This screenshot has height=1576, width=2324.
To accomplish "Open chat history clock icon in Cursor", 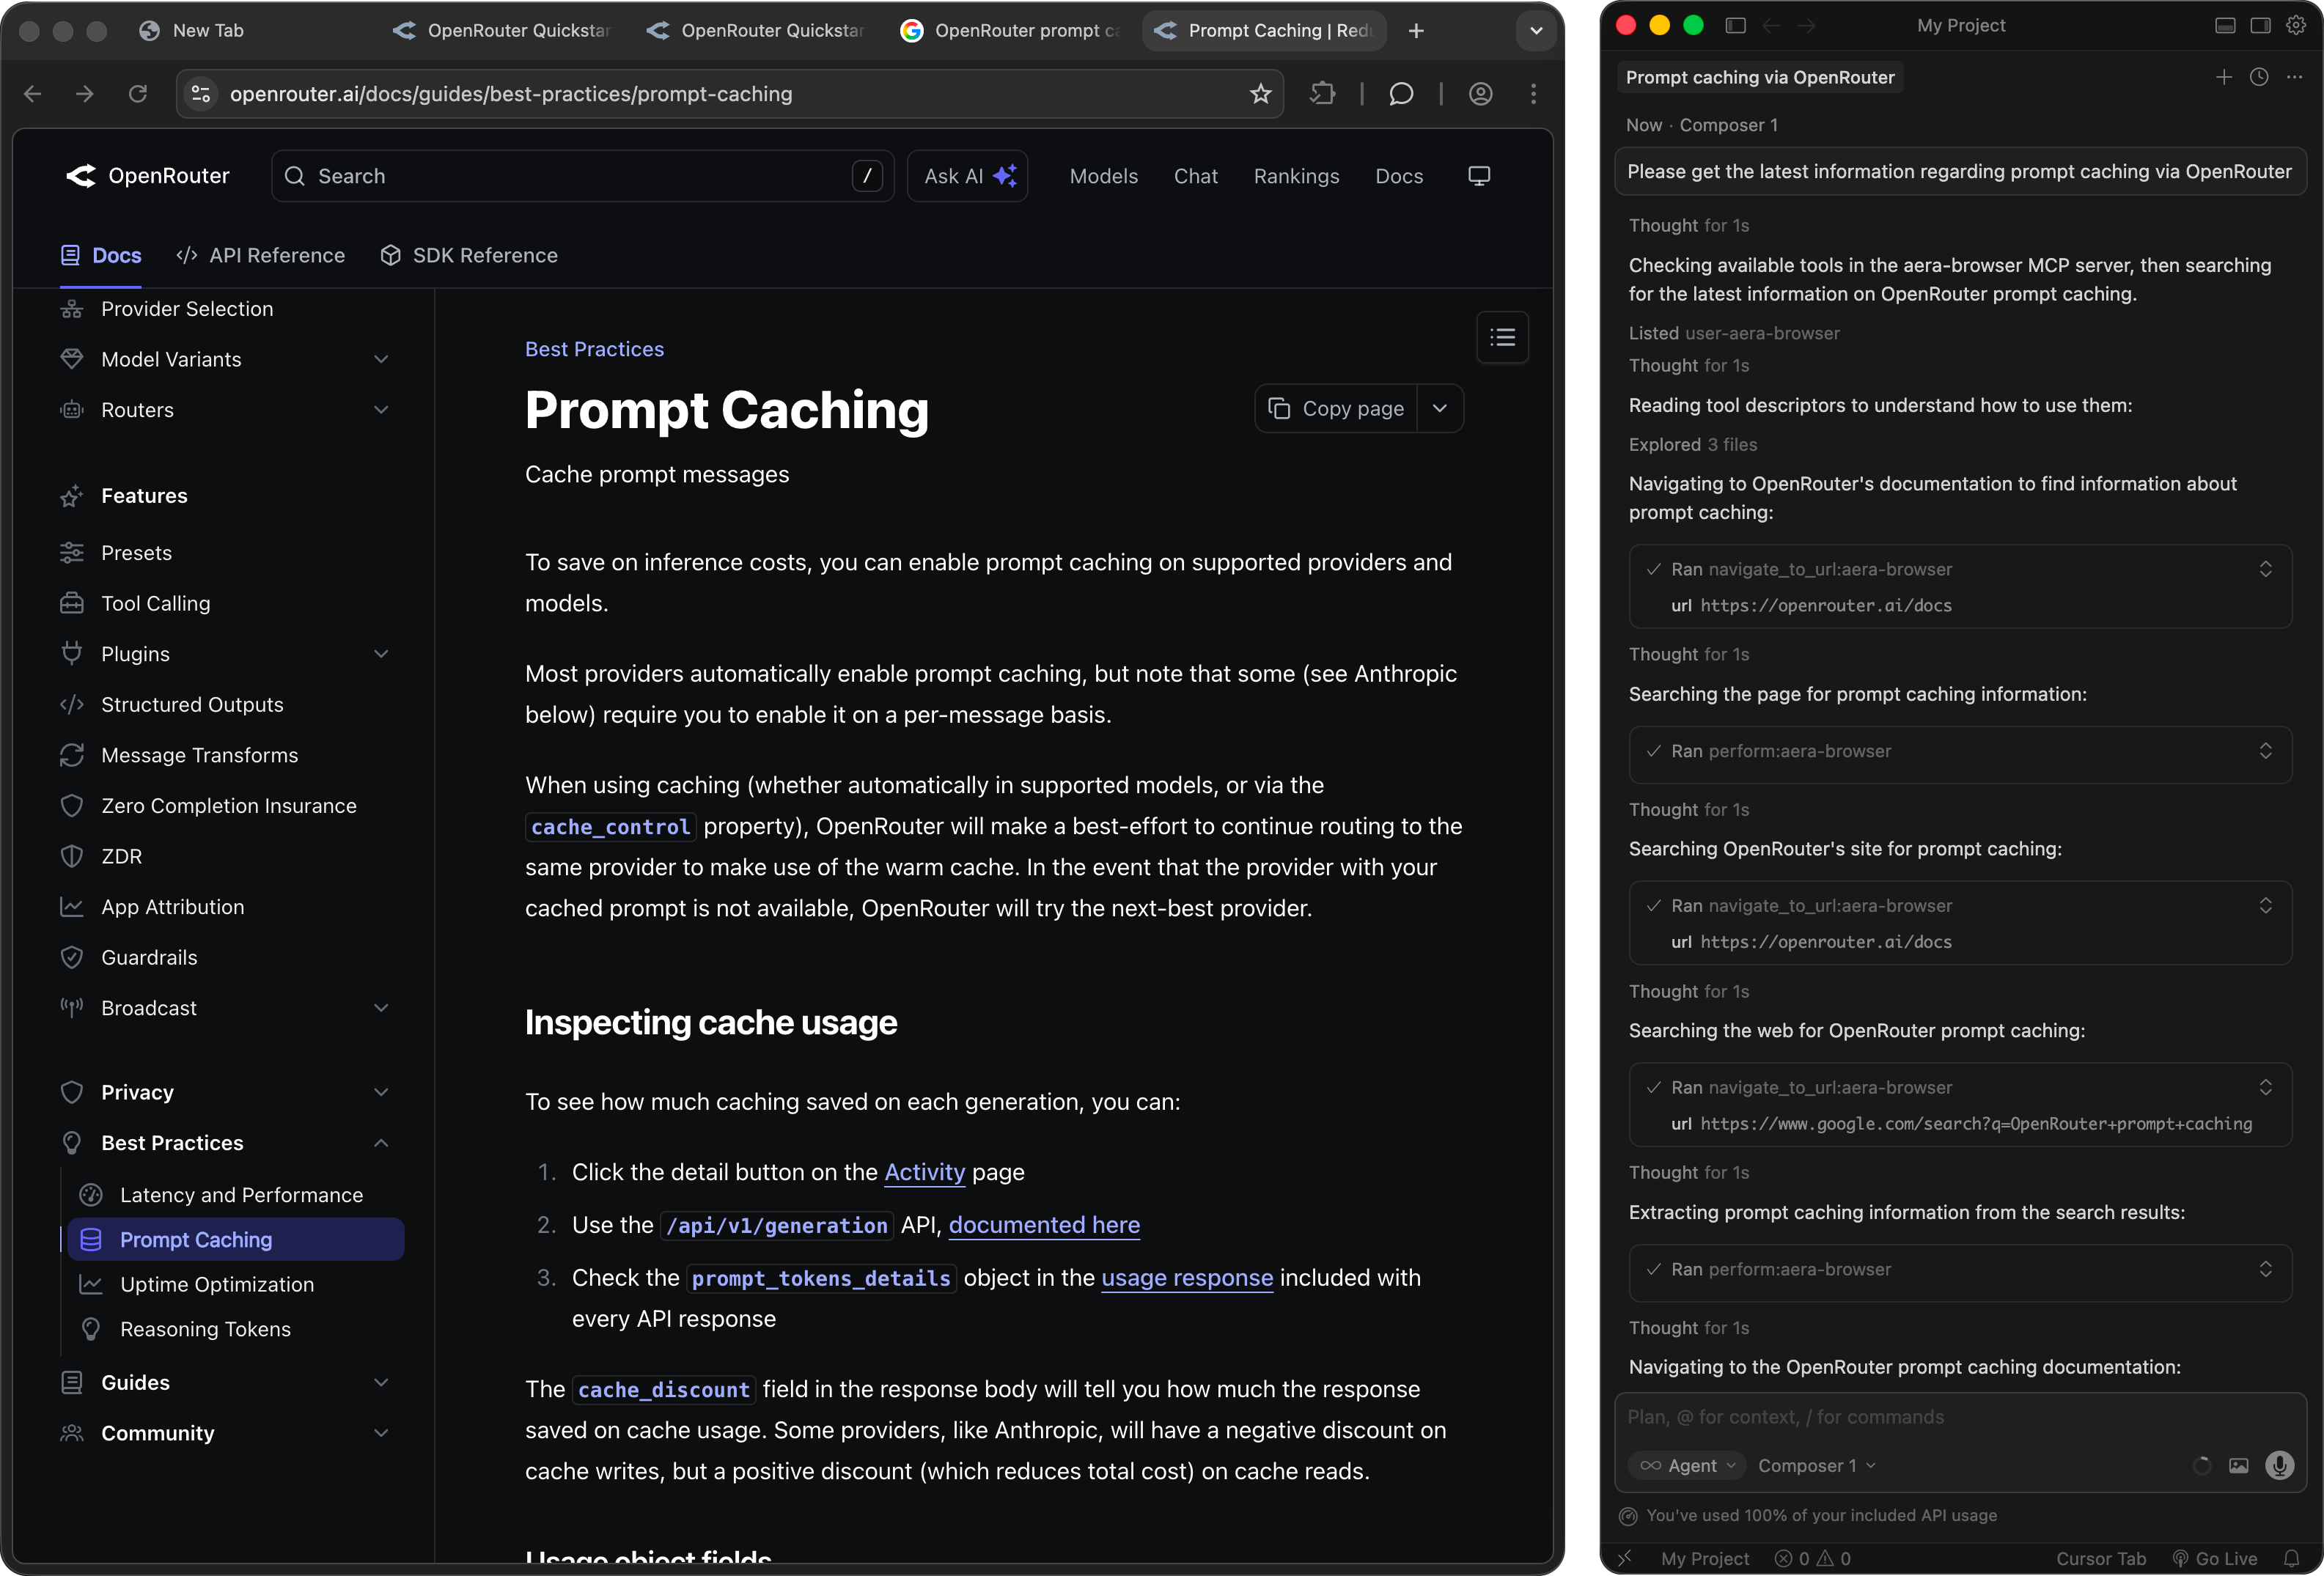I will coord(2259,77).
